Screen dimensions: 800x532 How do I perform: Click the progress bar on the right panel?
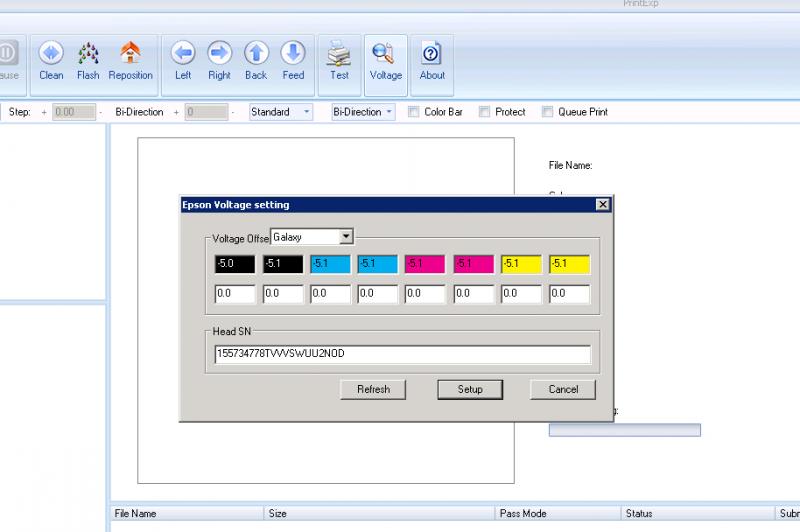coord(624,430)
